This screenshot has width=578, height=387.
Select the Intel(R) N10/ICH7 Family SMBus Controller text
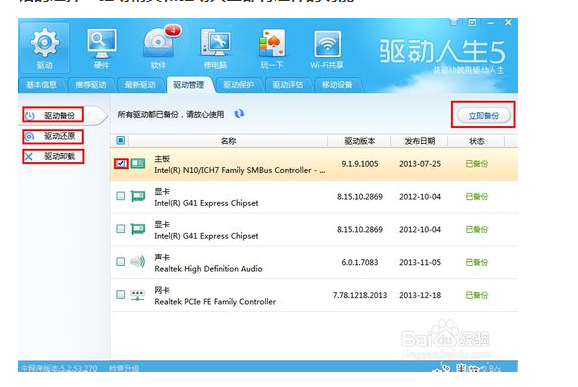[x=240, y=170]
